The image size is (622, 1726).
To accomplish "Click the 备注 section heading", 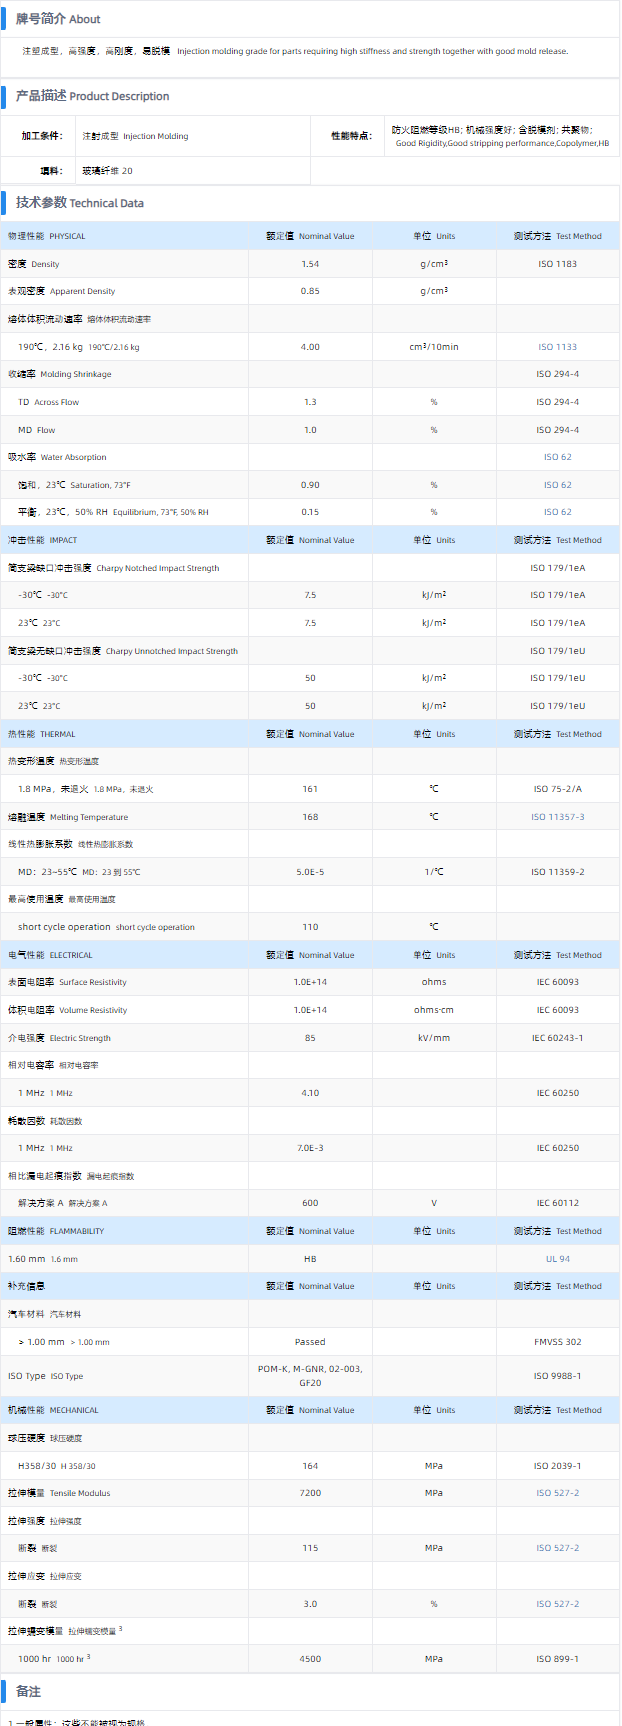I will (x=28, y=1691).
